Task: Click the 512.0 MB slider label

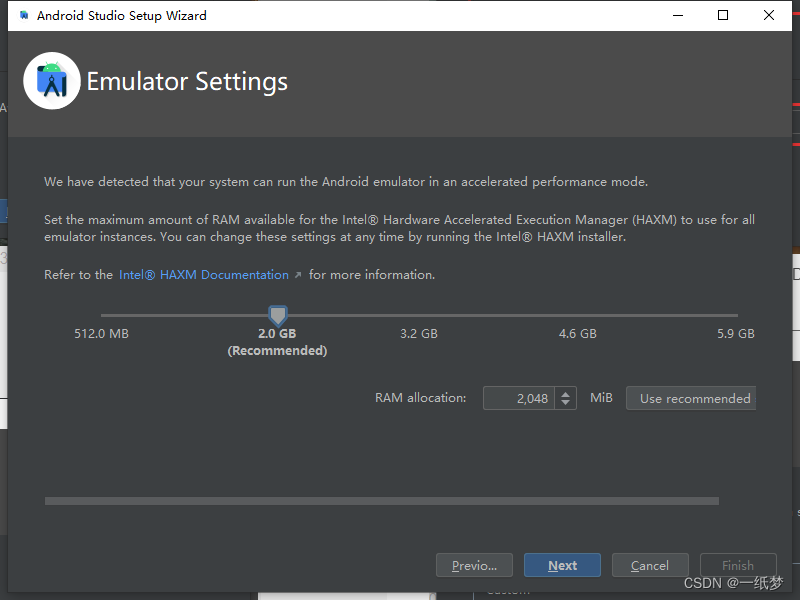Action: 102,334
